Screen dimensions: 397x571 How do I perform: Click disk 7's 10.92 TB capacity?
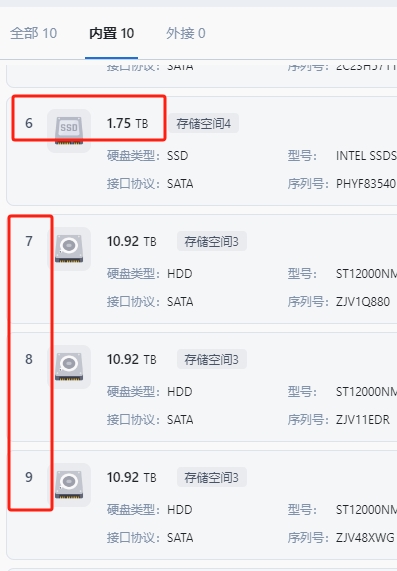coord(131,241)
